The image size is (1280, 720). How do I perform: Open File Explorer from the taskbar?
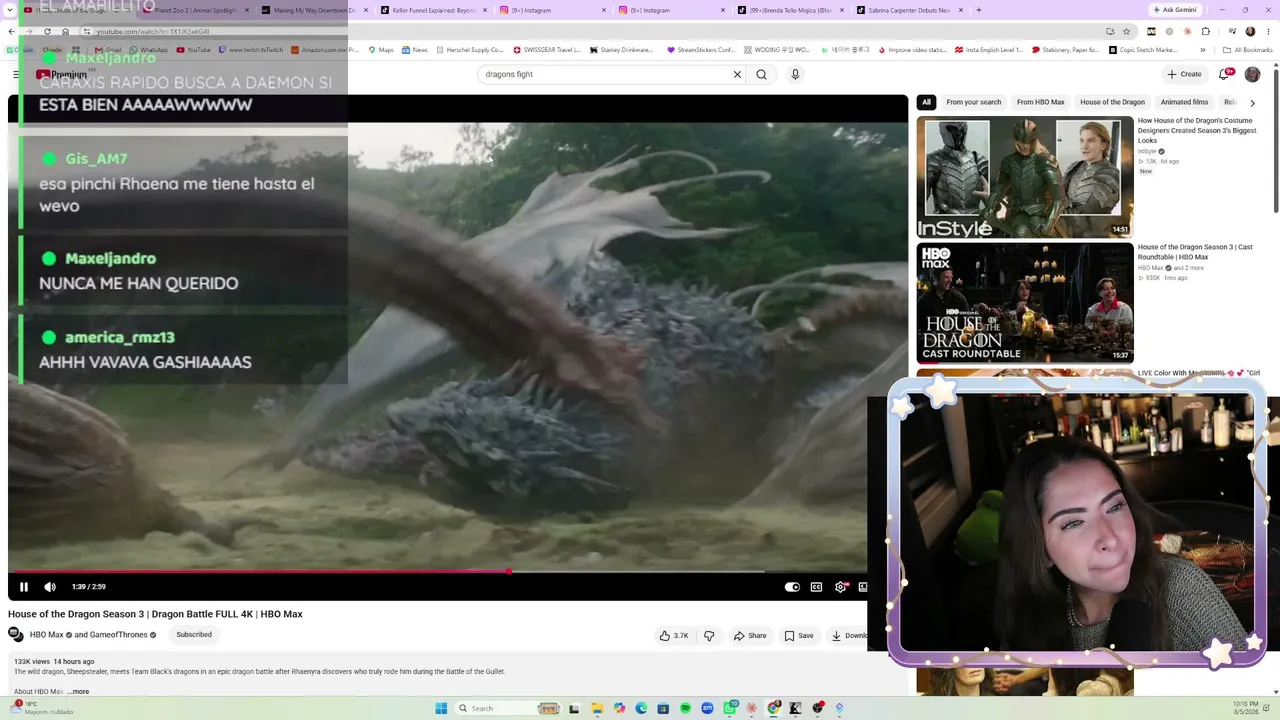coord(597,708)
